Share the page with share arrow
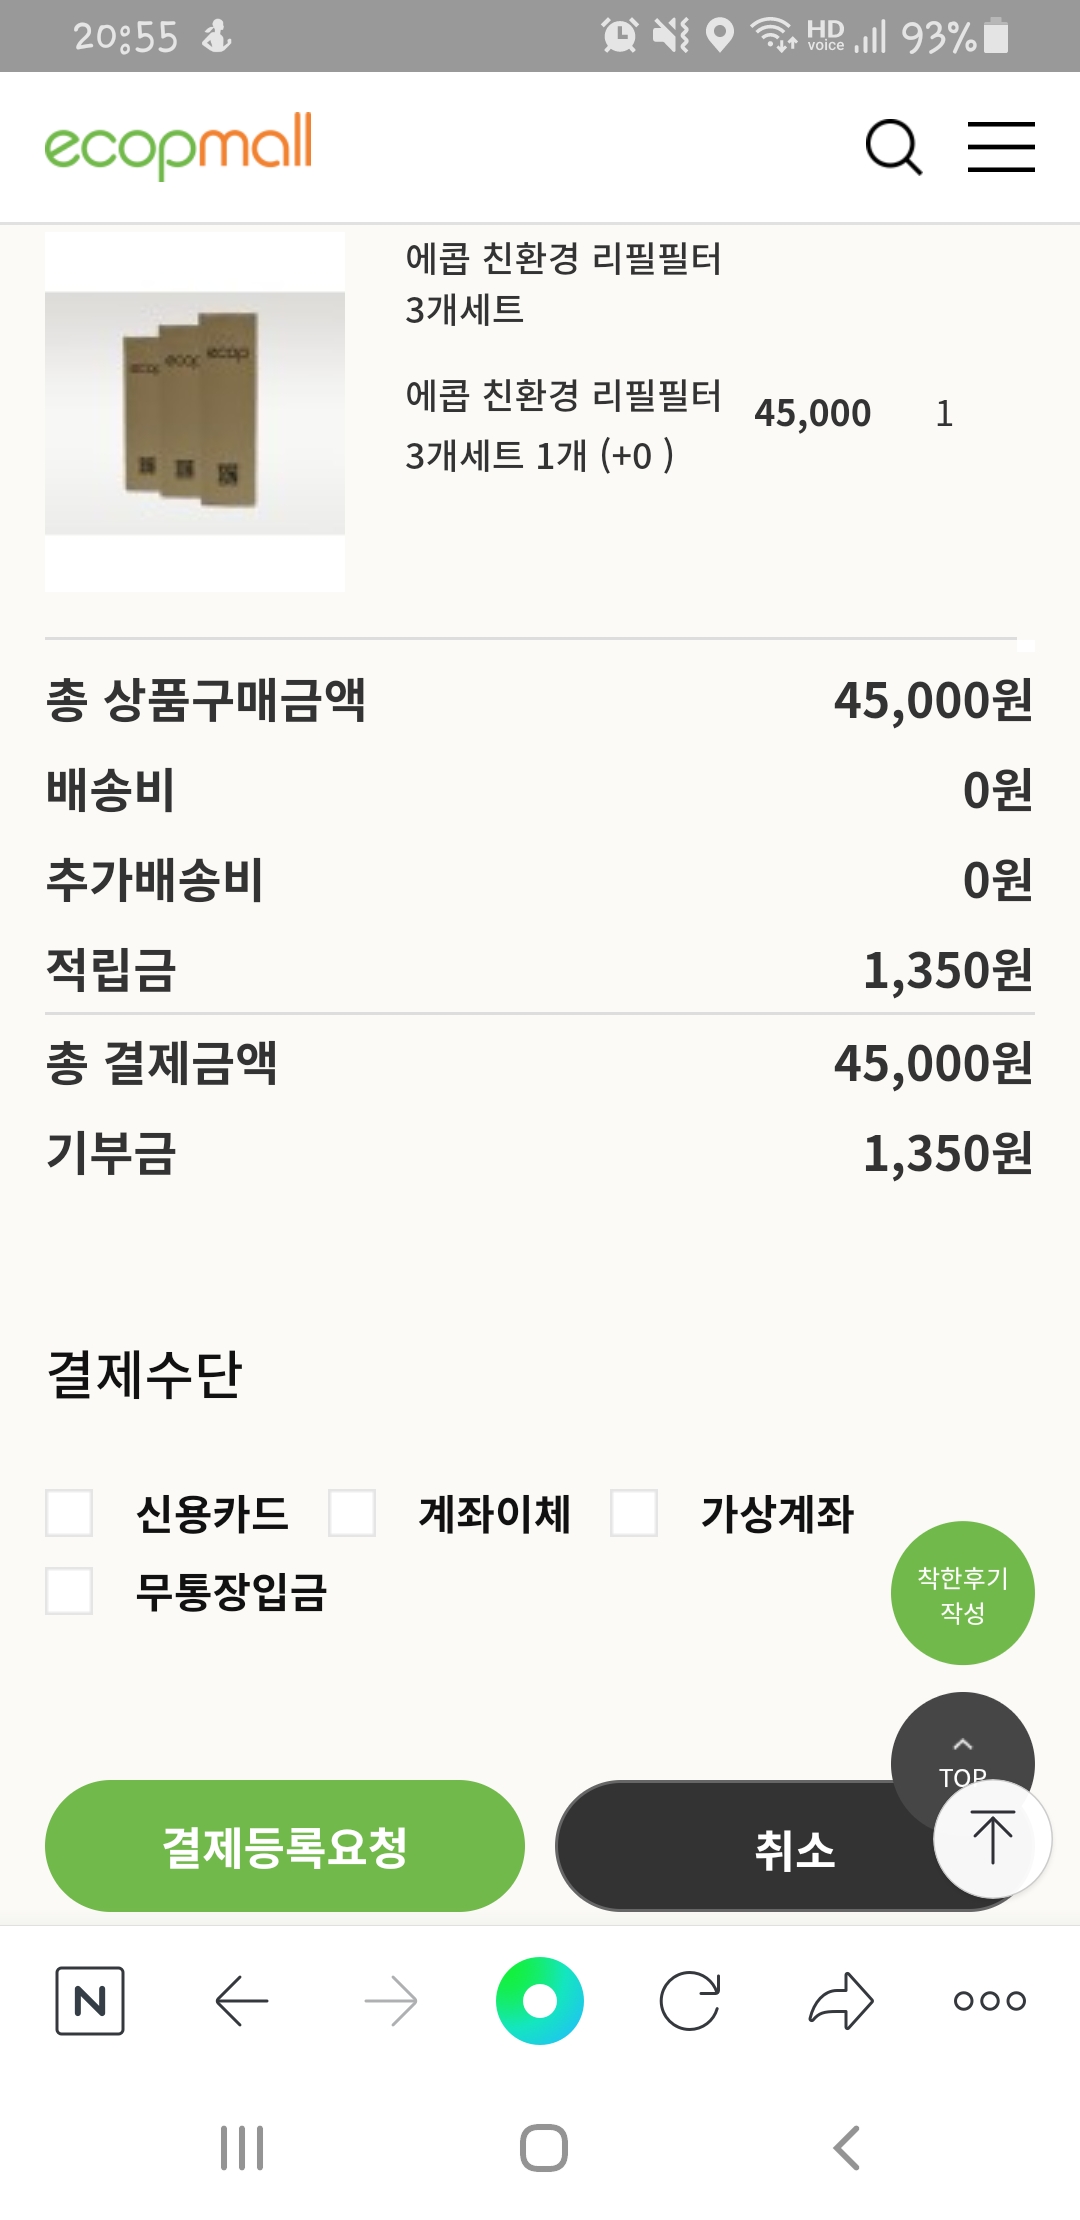The width and height of the screenshot is (1080, 2220). click(x=841, y=2001)
